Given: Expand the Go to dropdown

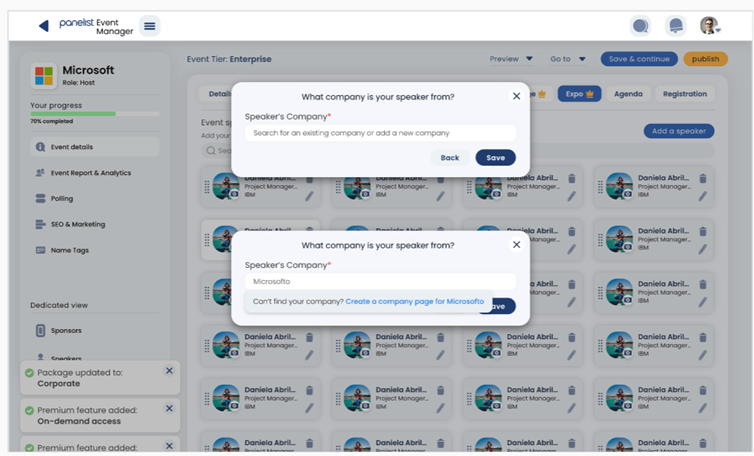Looking at the screenshot, I should point(567,59).
